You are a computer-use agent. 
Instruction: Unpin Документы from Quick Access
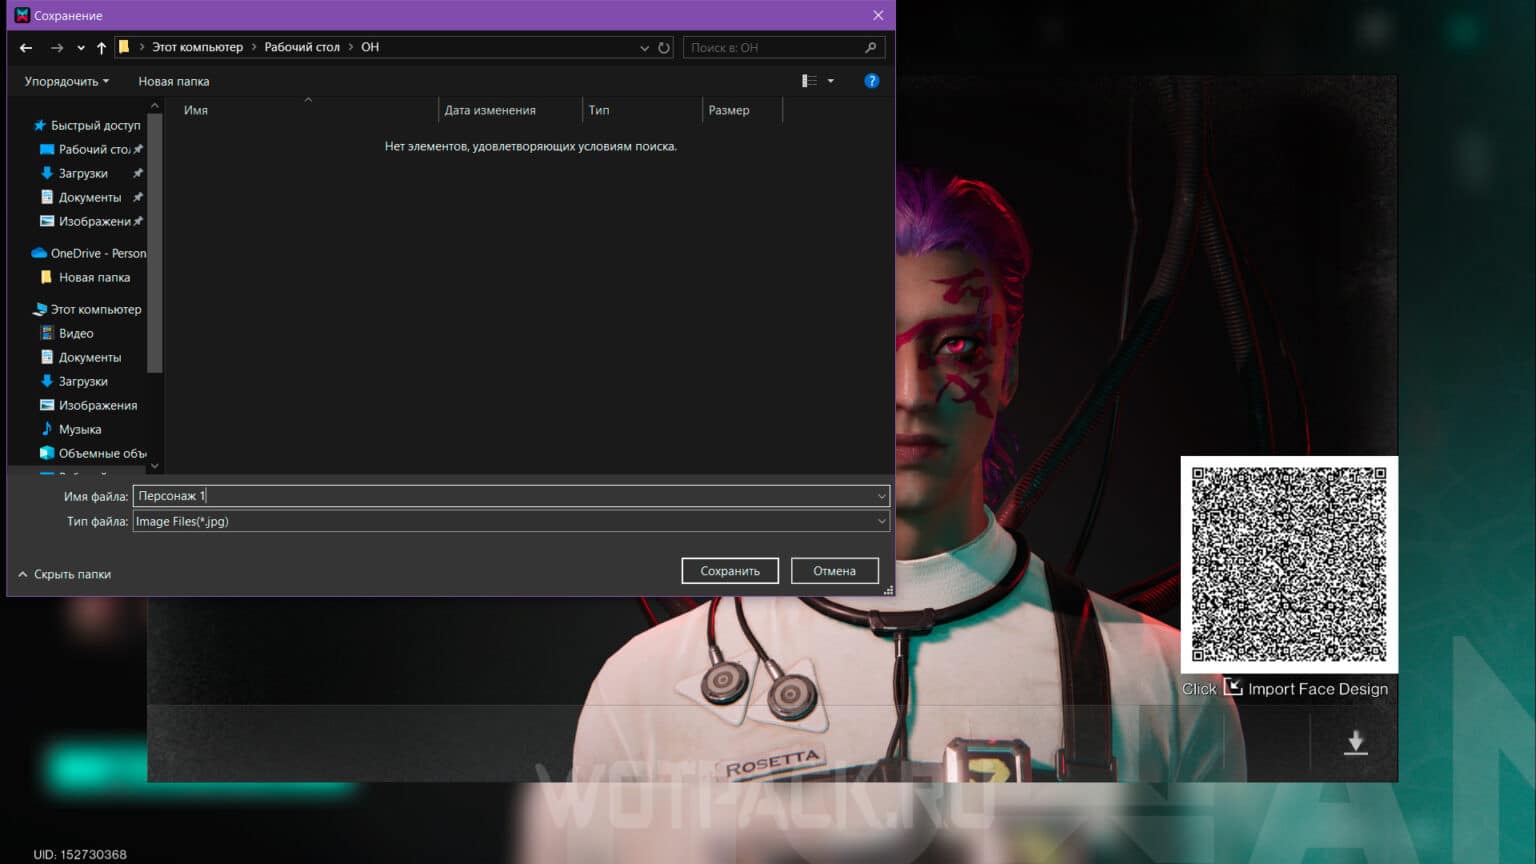click(138, 197)
